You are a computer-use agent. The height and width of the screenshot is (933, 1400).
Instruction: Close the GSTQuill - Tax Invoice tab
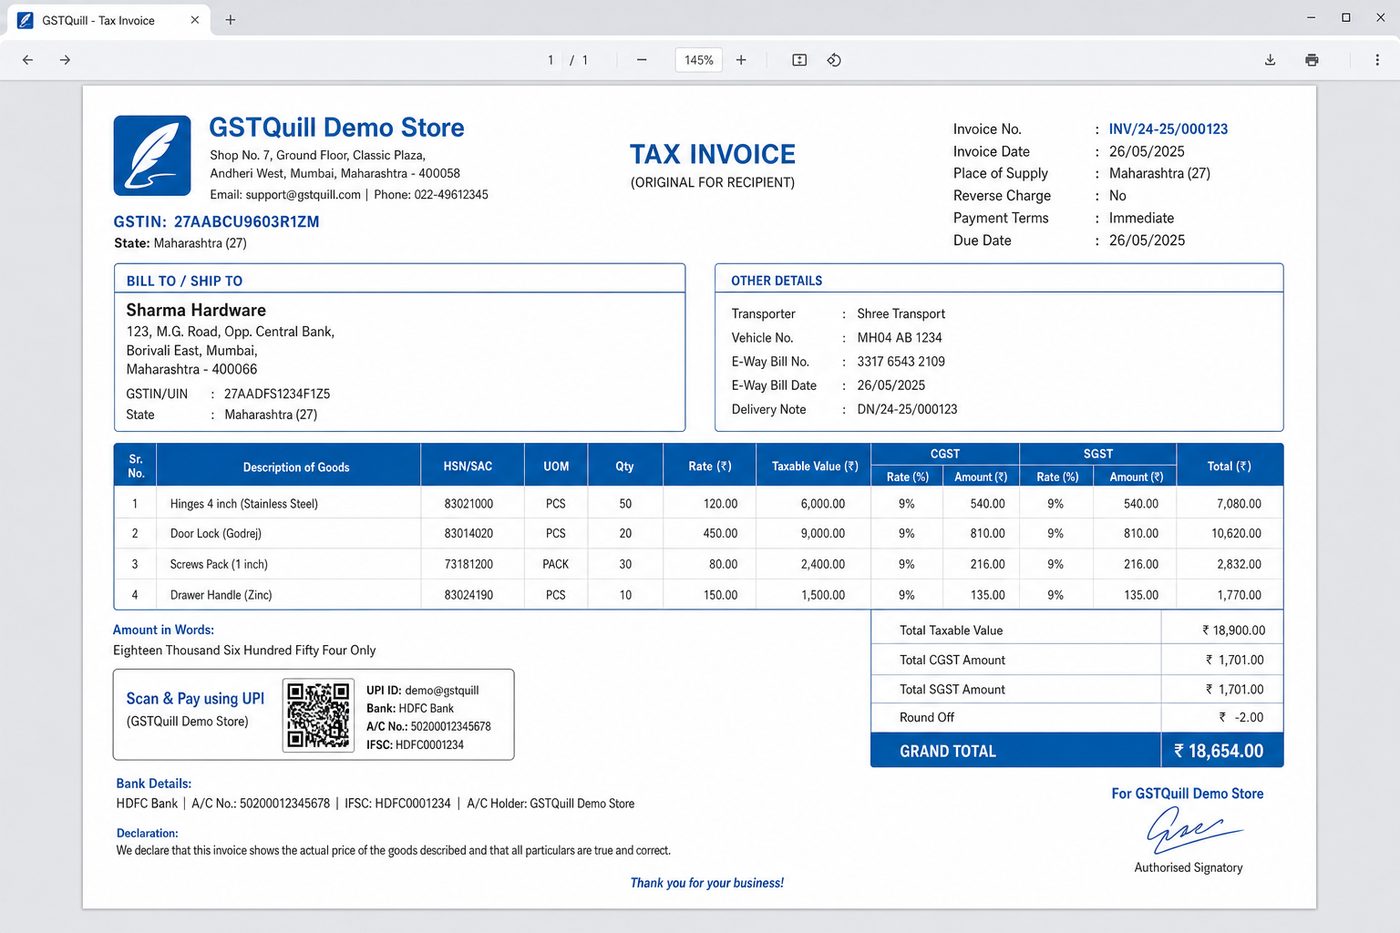195,20
